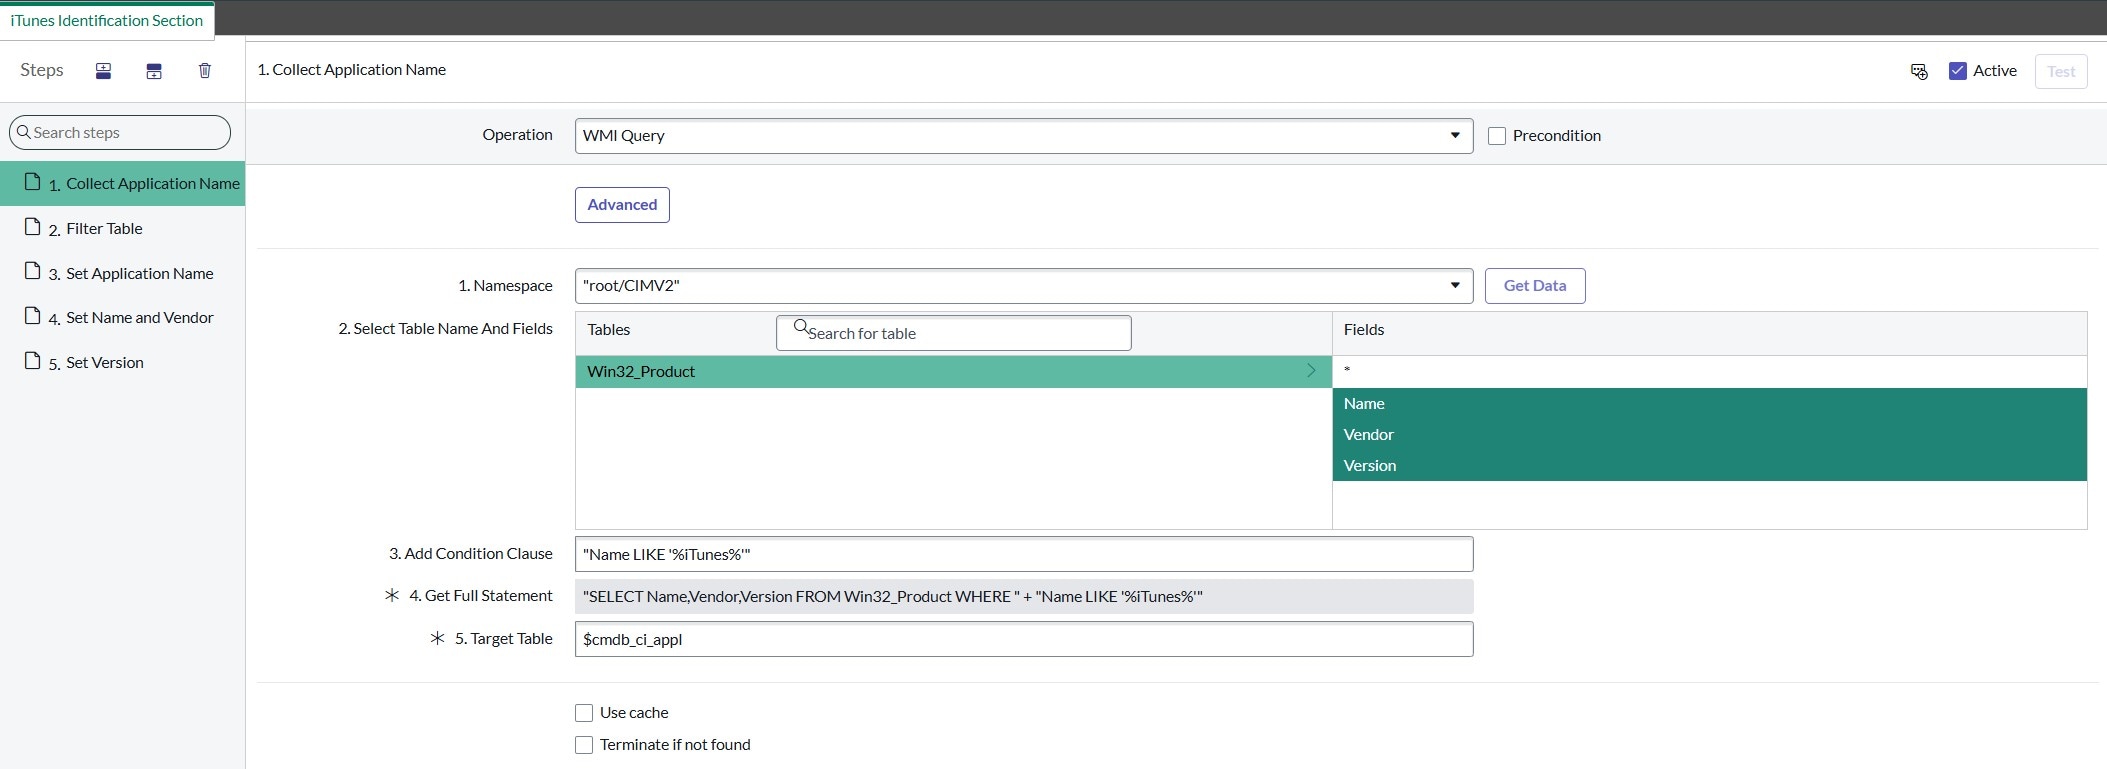The height and width of the screenshot is (769, 2107).
Task: Click the trash icon to delete the step
Action: [205, 71]
